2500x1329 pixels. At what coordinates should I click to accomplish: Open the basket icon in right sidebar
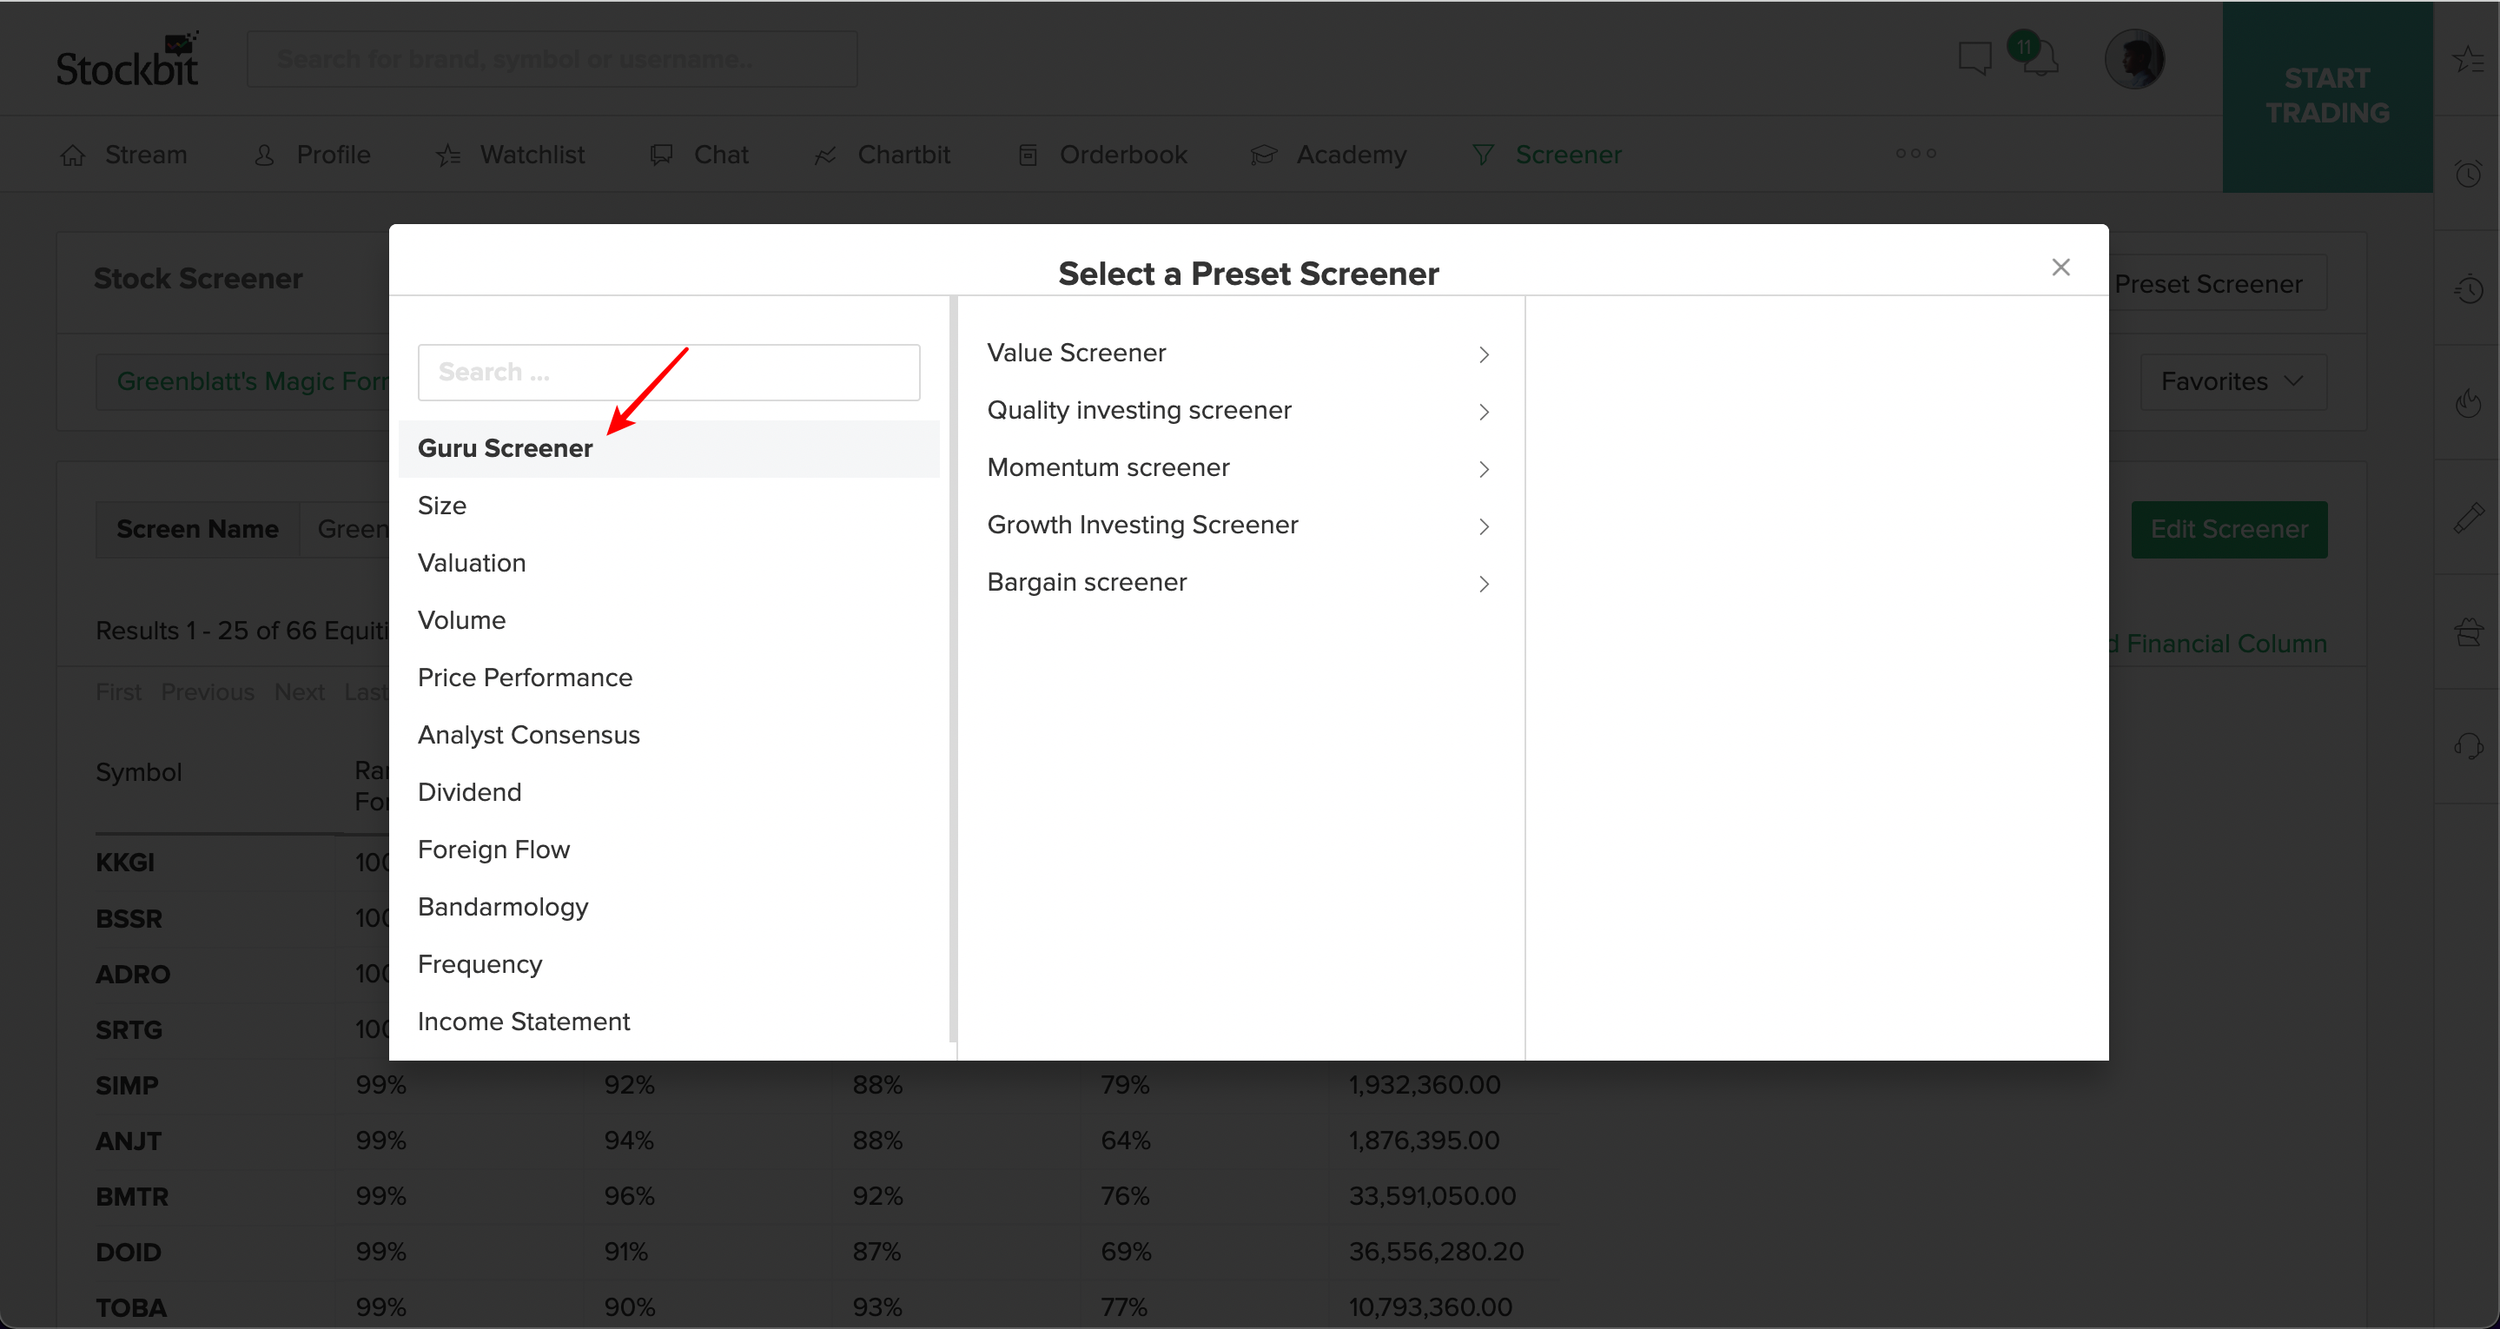[2468, 632]
